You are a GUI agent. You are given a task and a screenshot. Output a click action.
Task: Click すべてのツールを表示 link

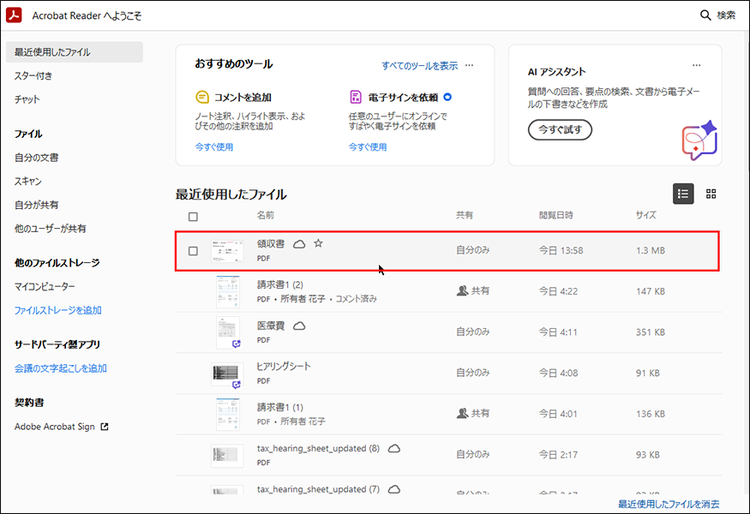click(x=419, y=66)
